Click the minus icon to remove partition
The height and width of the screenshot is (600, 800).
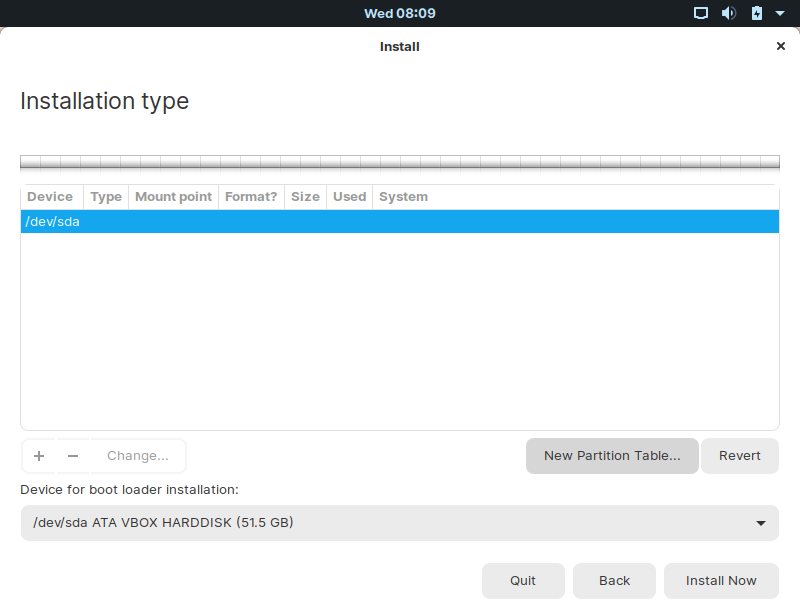pyautogui.click(x=73, y=456)
